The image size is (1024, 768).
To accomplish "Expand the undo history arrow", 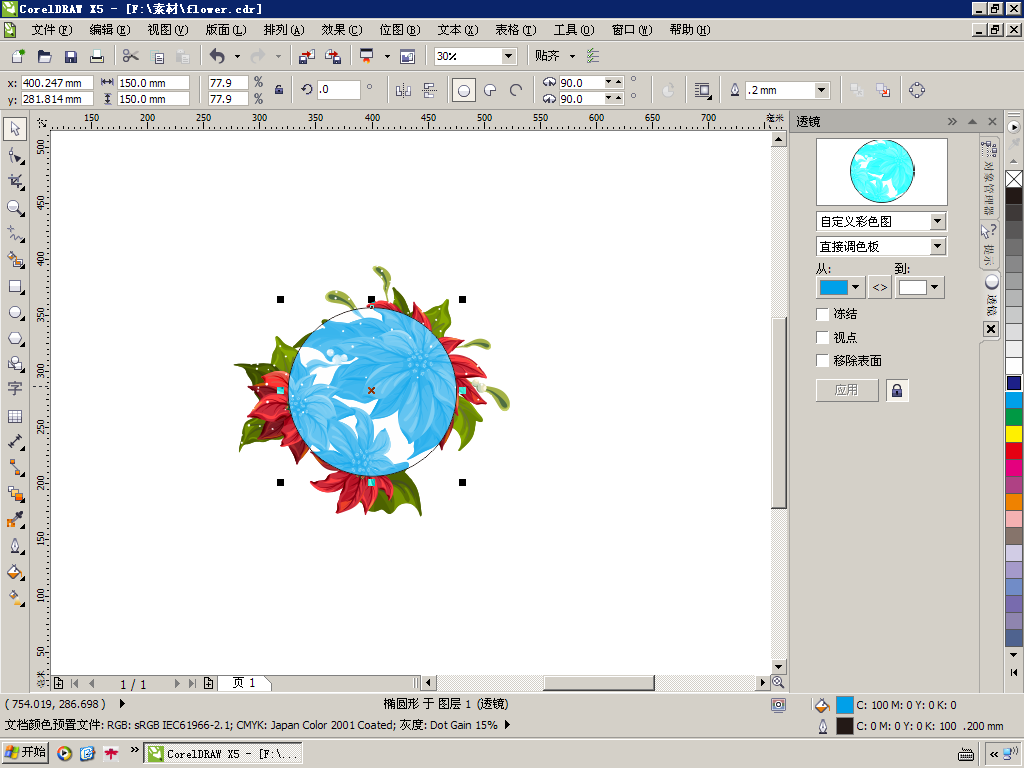I will tap(237, 56).
